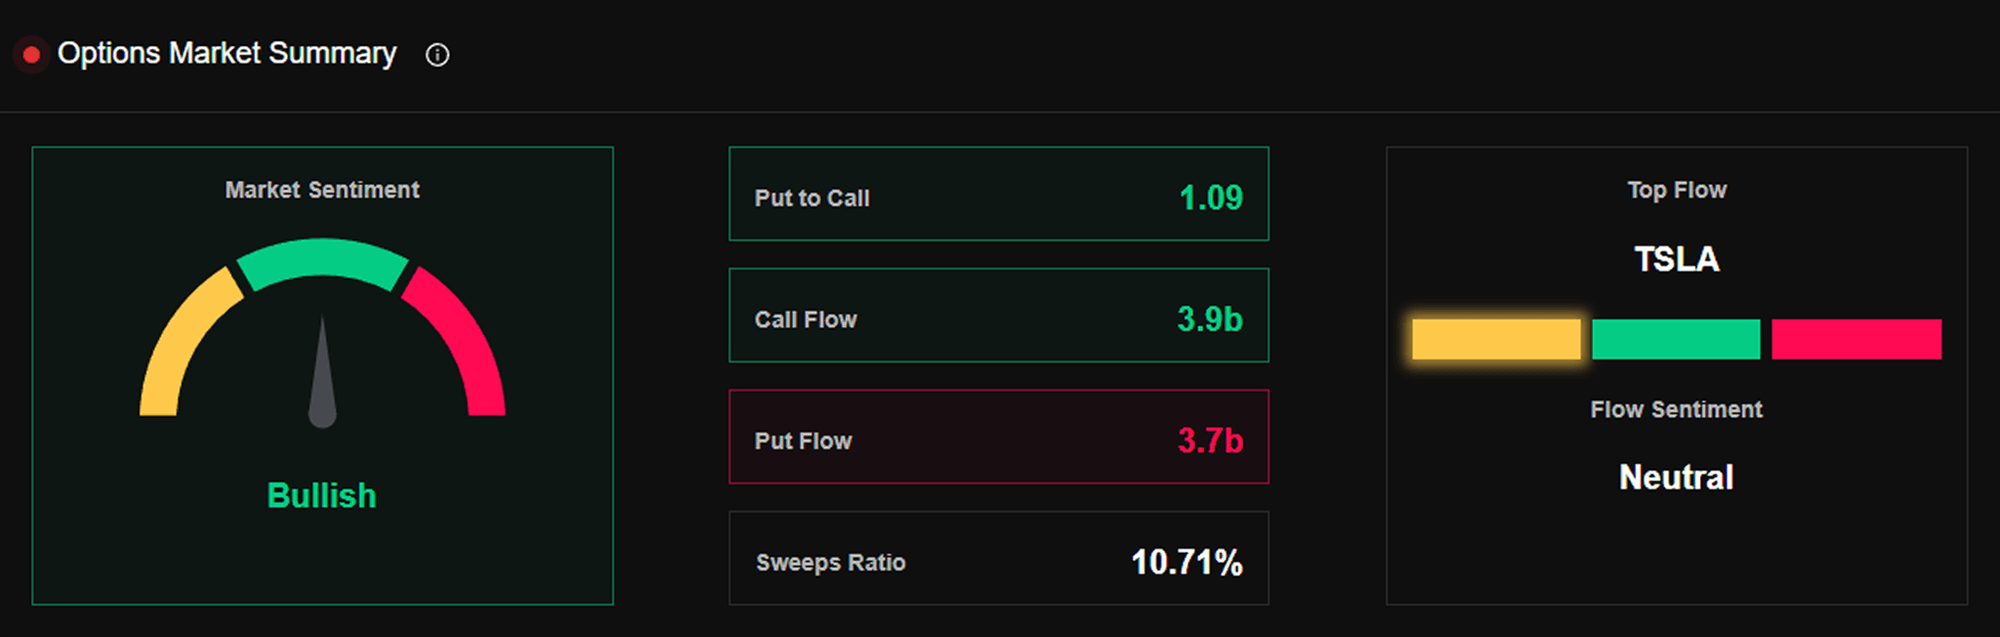2000x637 pixels.
Task: Click the yellow arc of the sentiment gauge
Action: click(x=180, y=340)
